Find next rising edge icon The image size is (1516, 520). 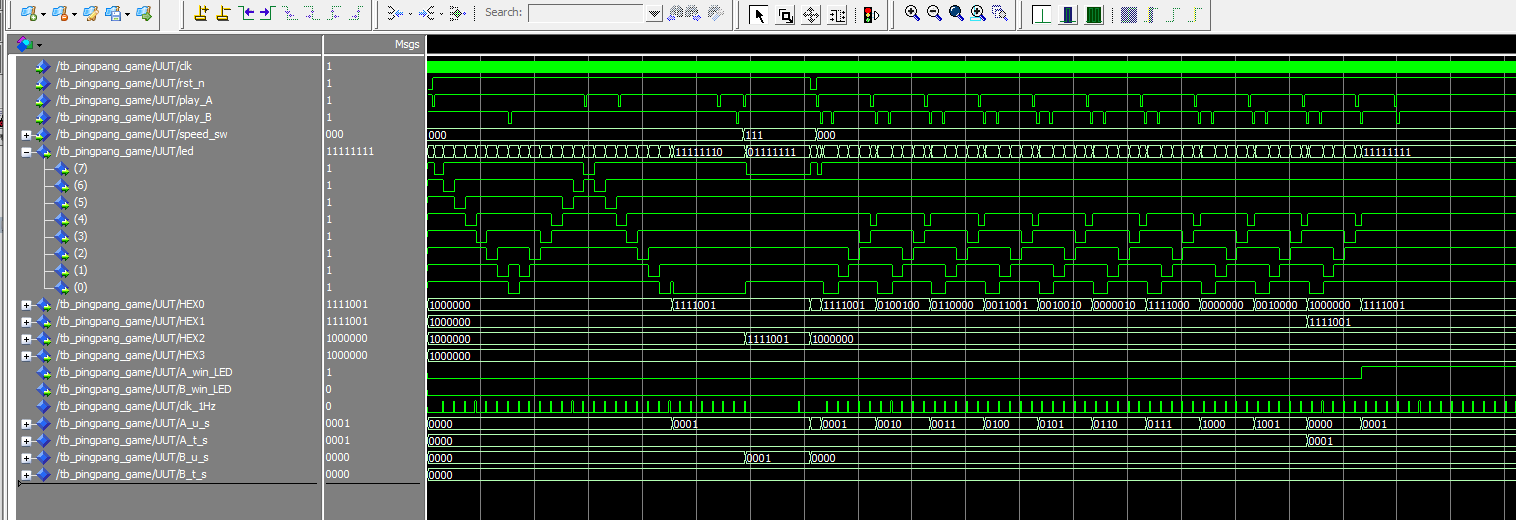[x=355, y=14]
